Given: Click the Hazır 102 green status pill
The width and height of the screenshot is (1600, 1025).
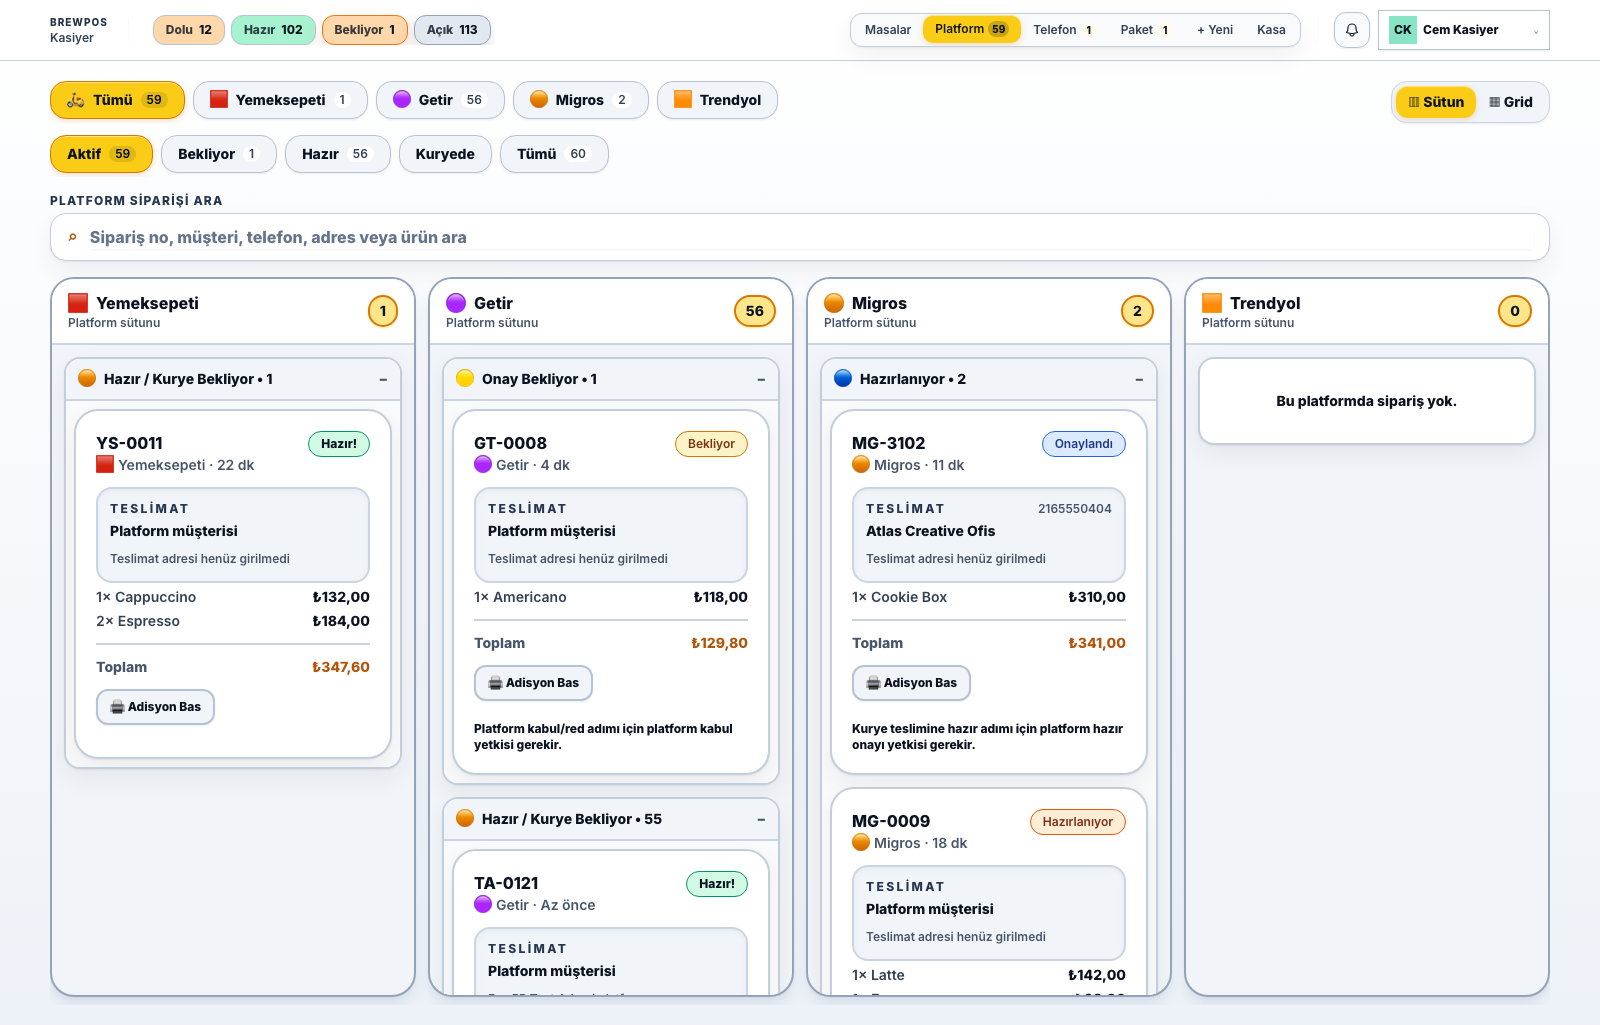Looking at the screenshot, I should tap(273, 30).
